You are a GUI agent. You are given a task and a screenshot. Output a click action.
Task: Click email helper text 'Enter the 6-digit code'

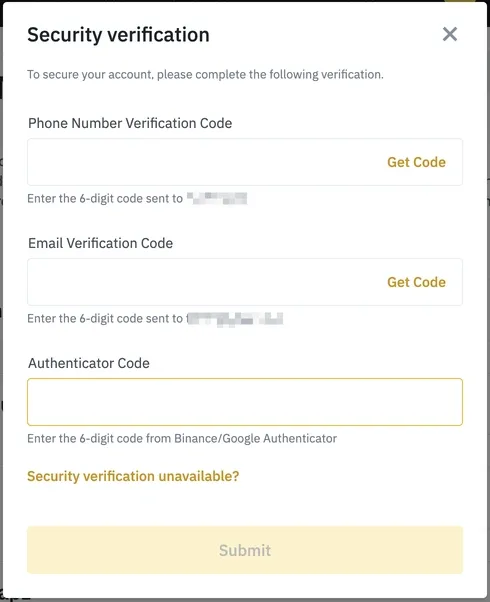tap(105, 319)
